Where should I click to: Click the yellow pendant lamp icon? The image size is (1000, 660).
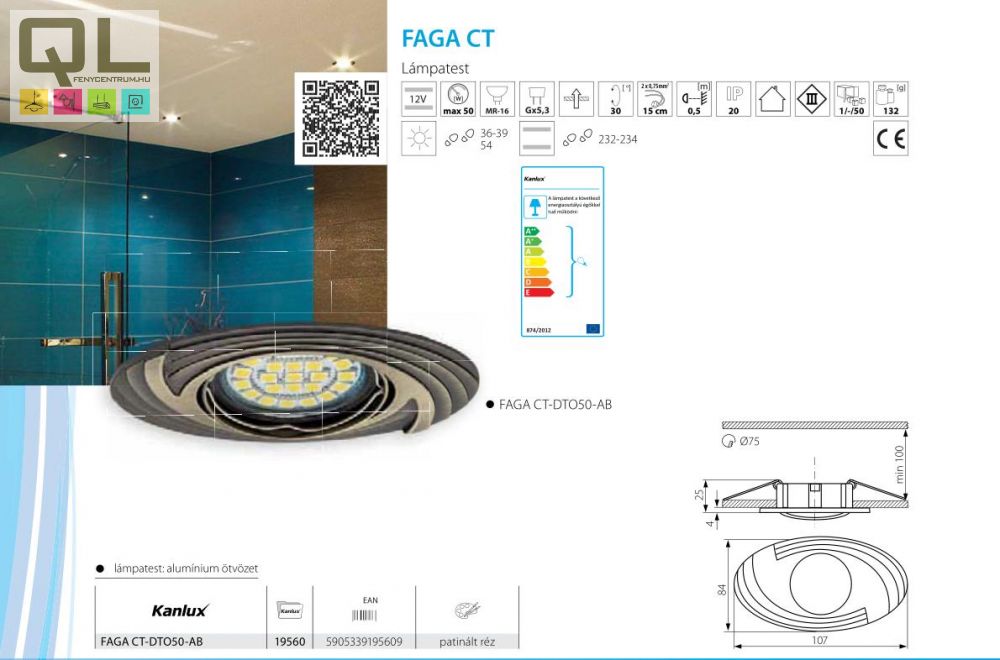34,101
